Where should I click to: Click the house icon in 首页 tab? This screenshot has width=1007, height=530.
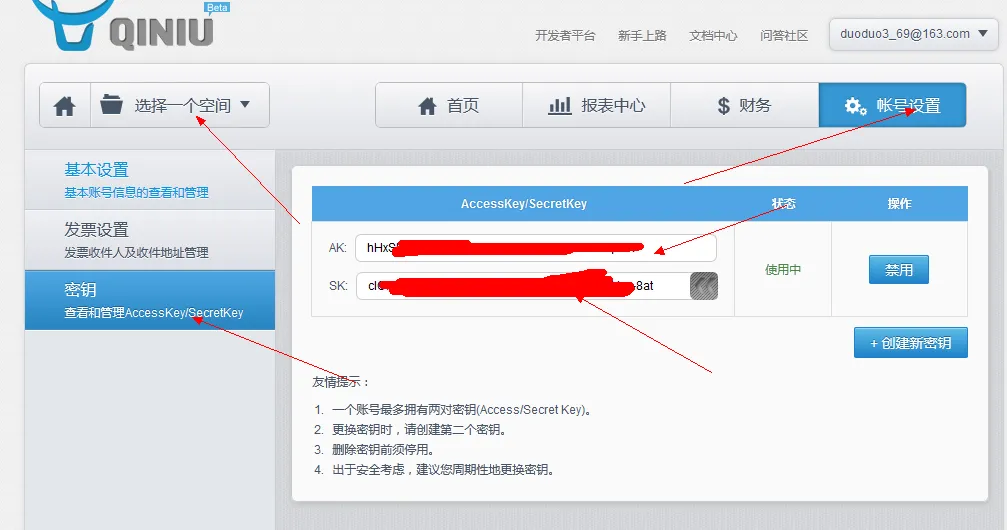point(427,105)
